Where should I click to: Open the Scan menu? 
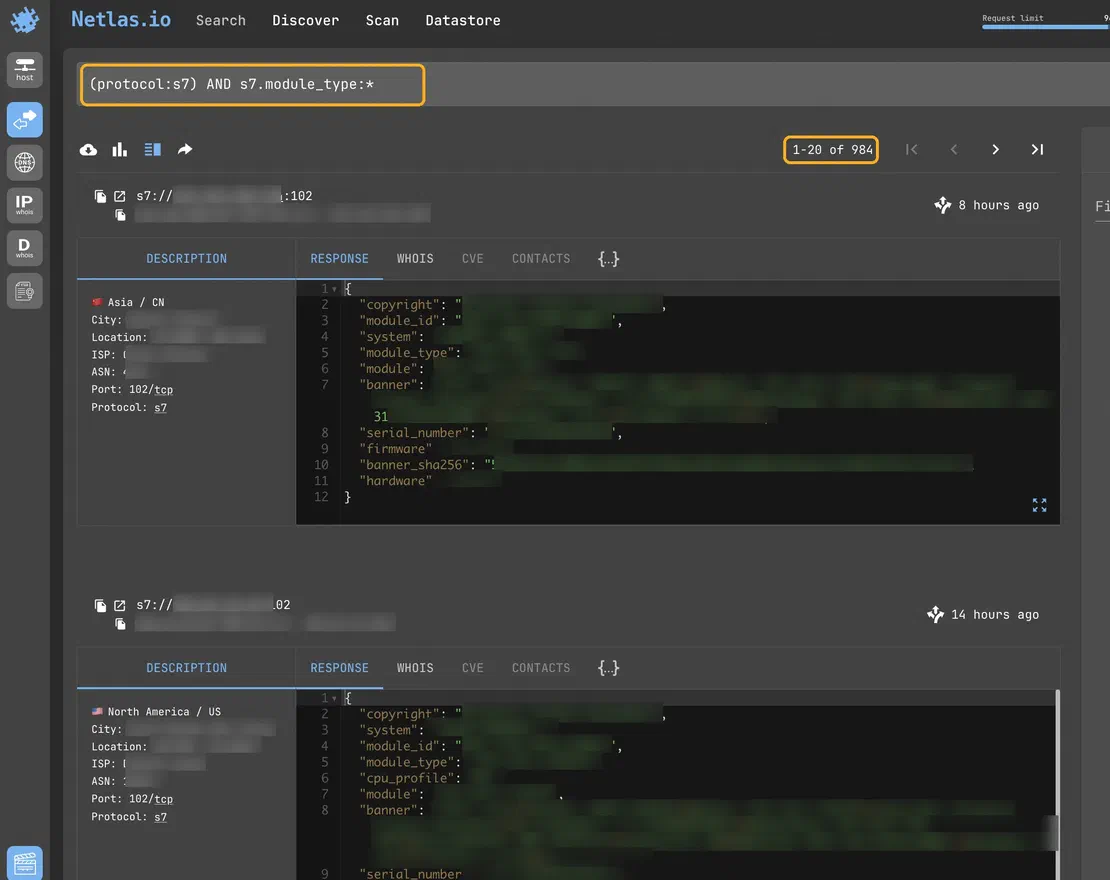382,21
